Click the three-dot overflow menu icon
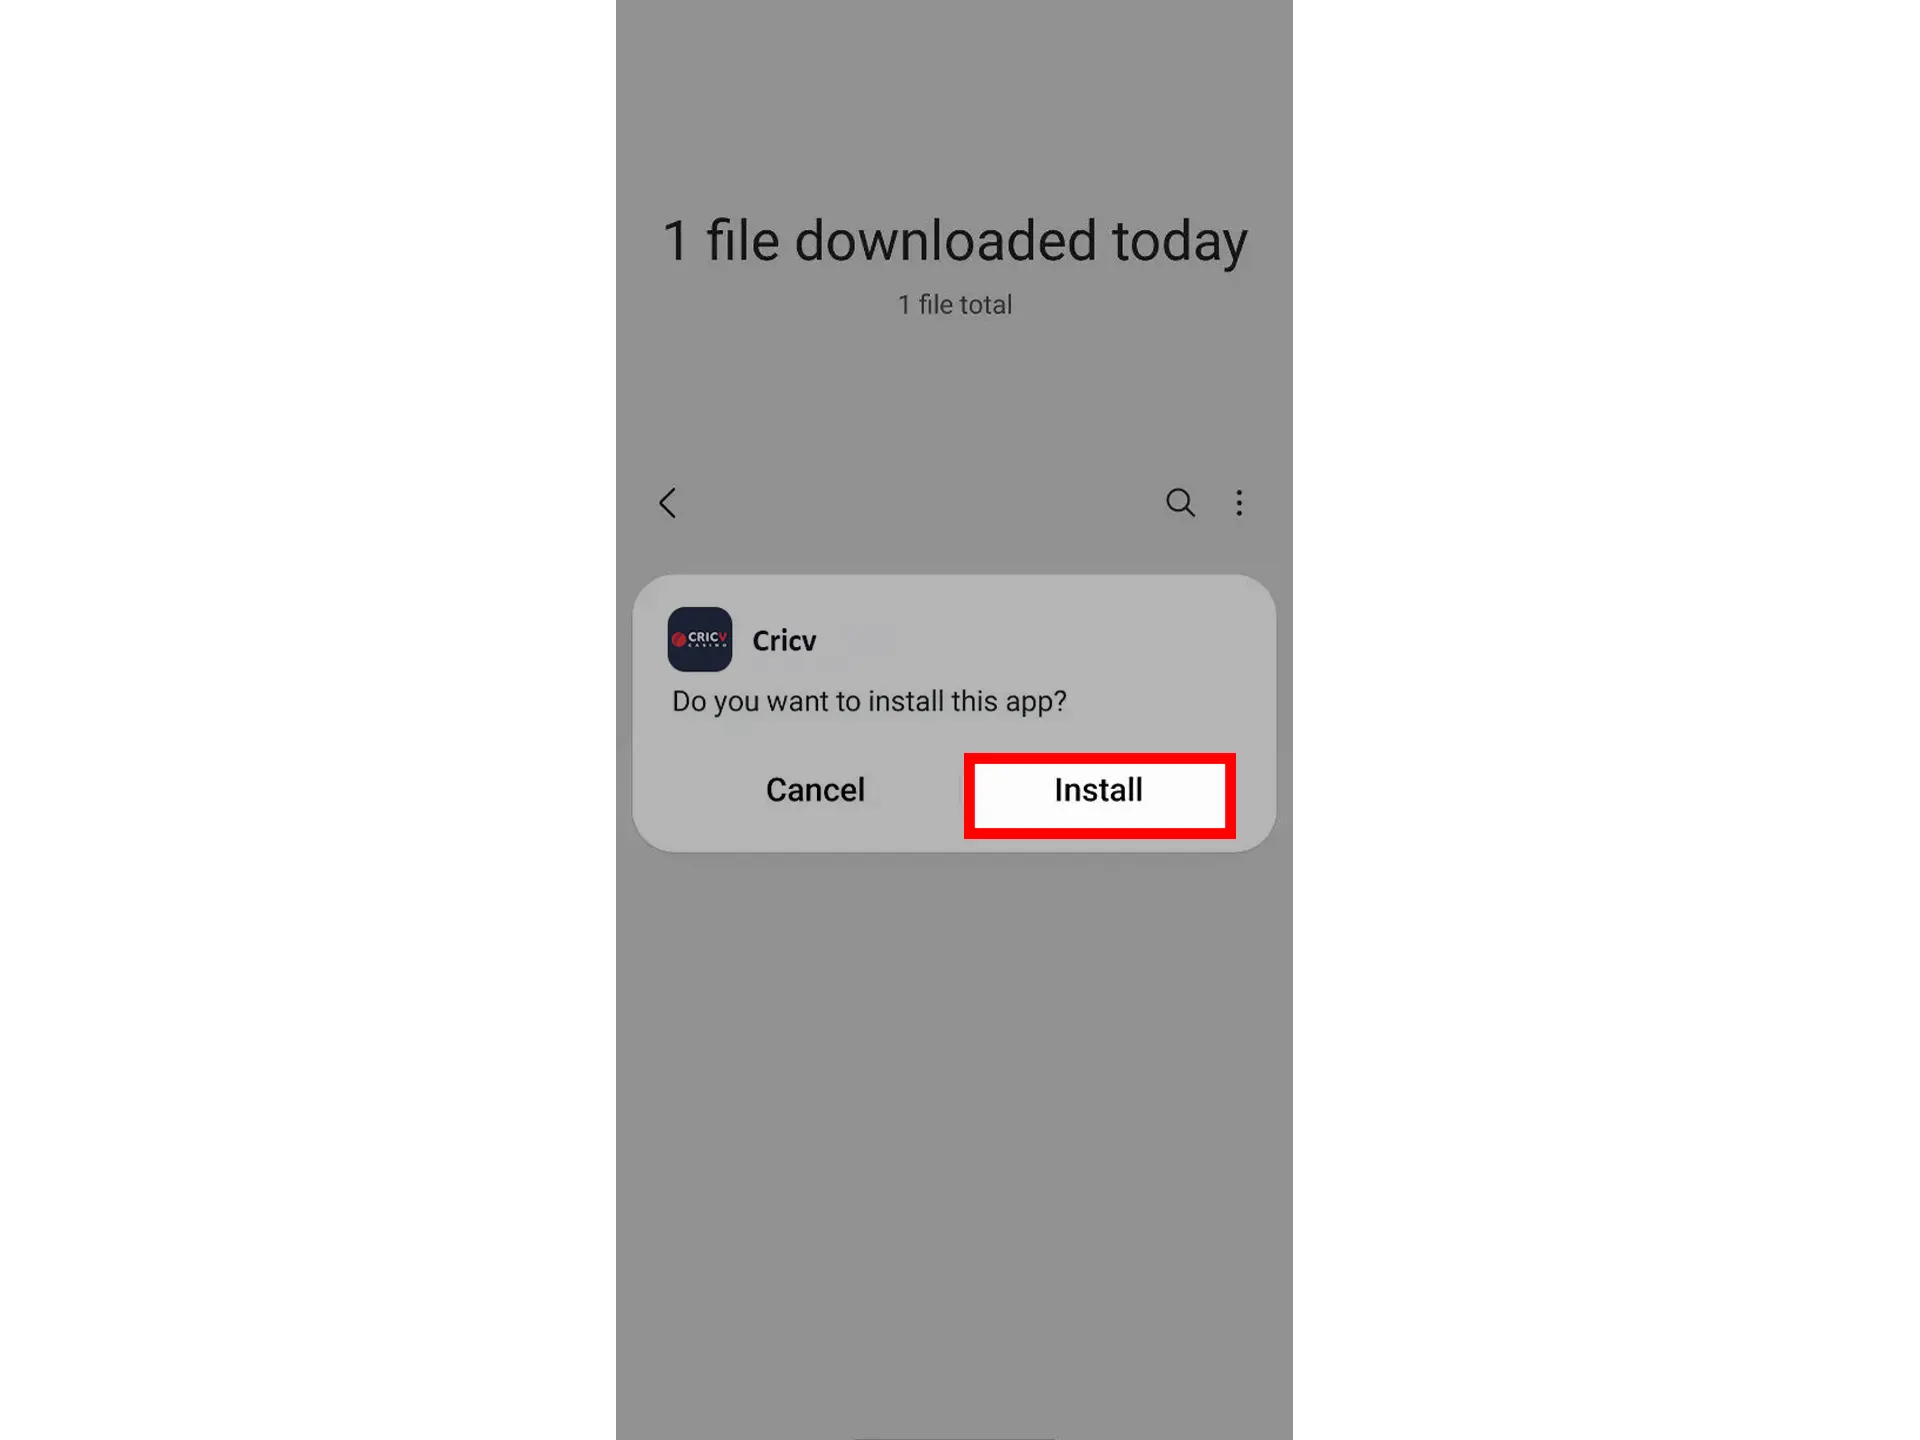The image size is (1920, 1440). click(x=1240, y=502)
